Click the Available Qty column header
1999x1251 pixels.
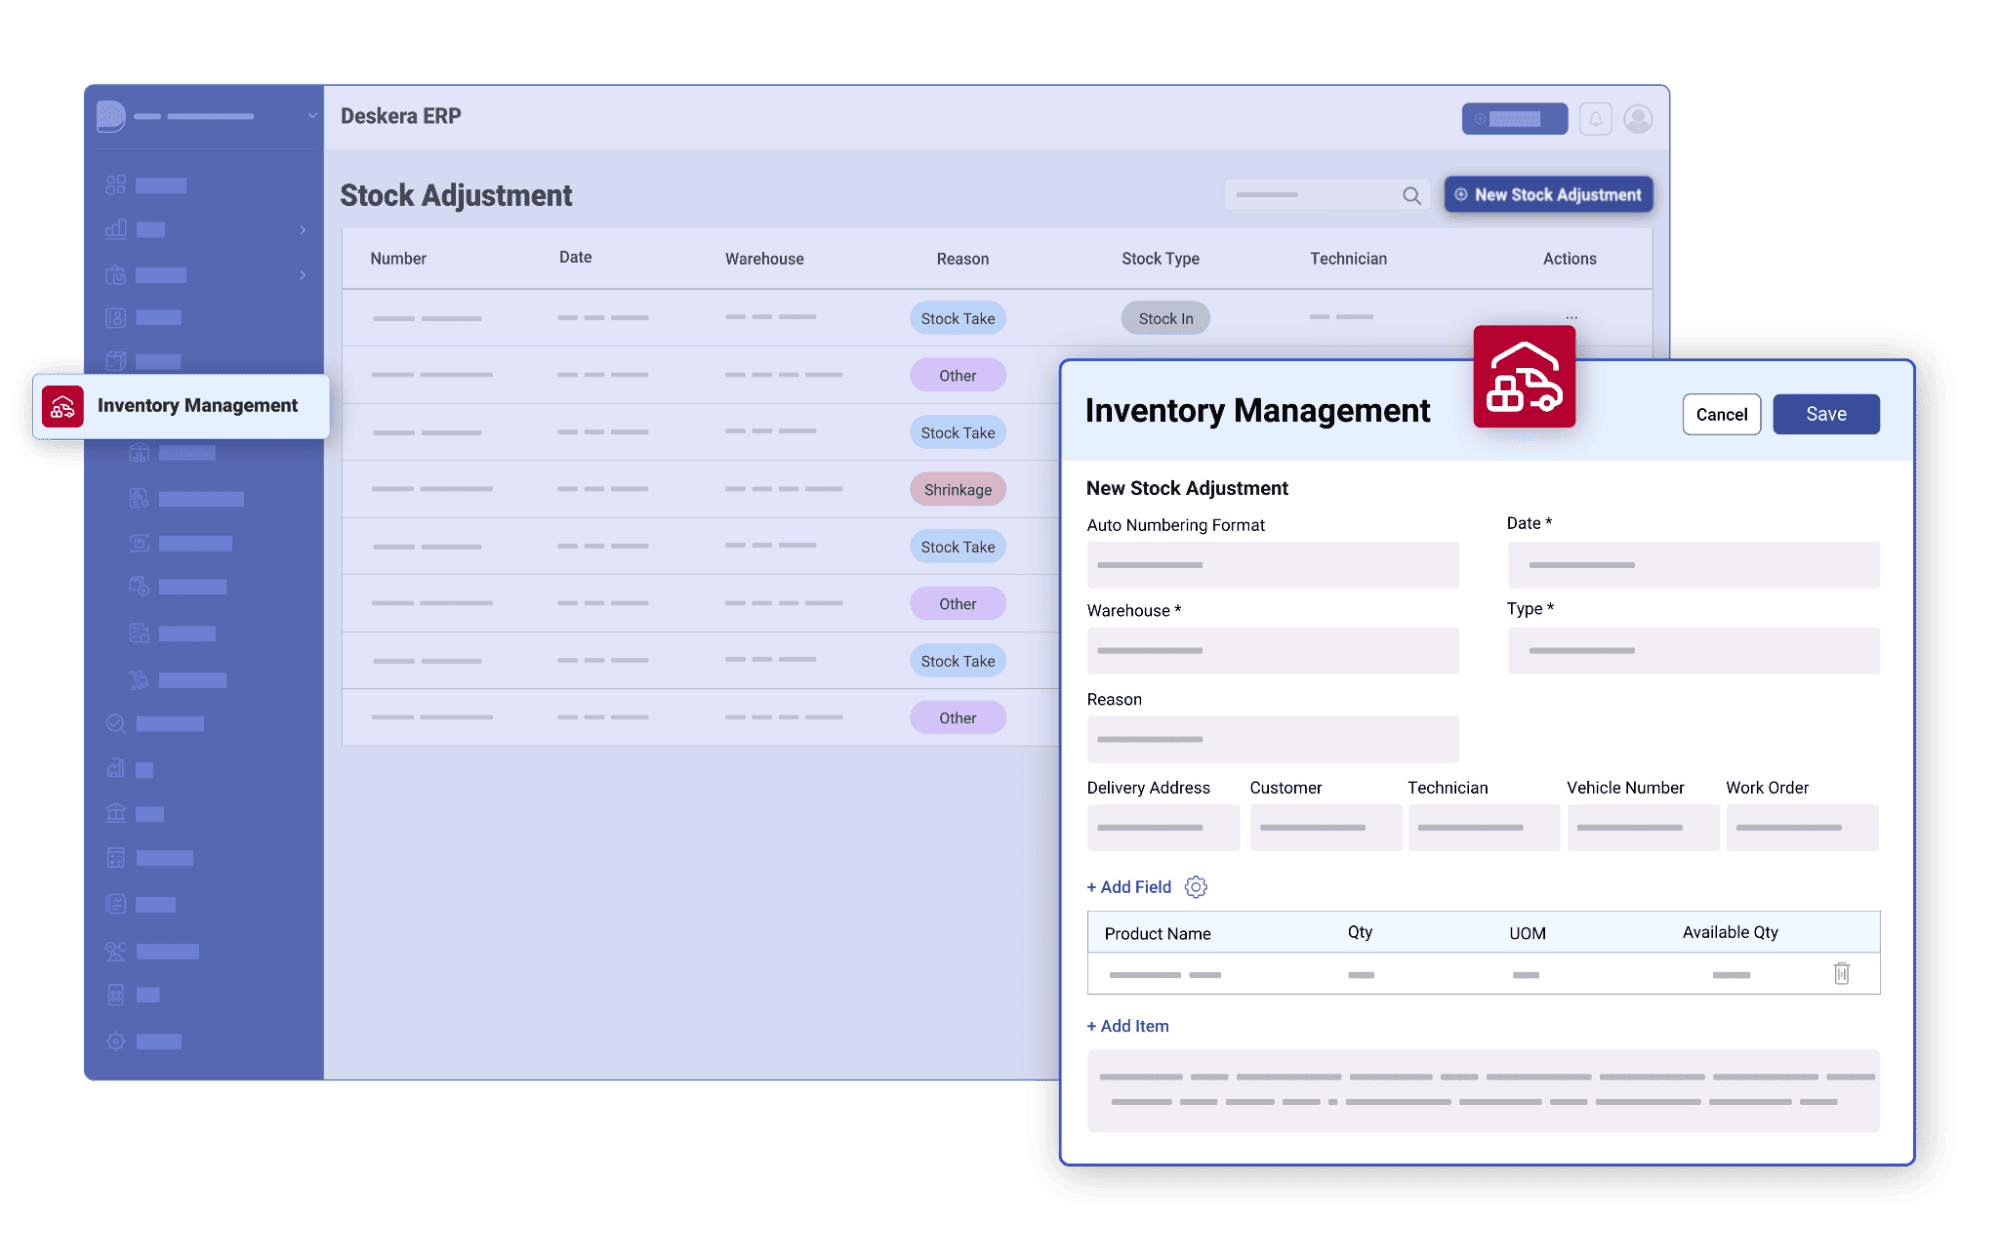tap(1729, 933)
